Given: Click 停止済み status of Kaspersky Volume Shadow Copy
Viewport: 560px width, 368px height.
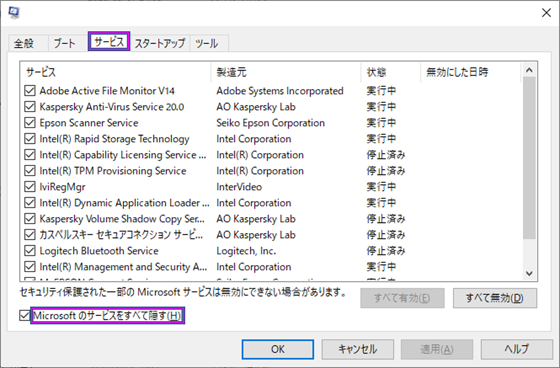Looking at the screenshot, I should point(386,219).
